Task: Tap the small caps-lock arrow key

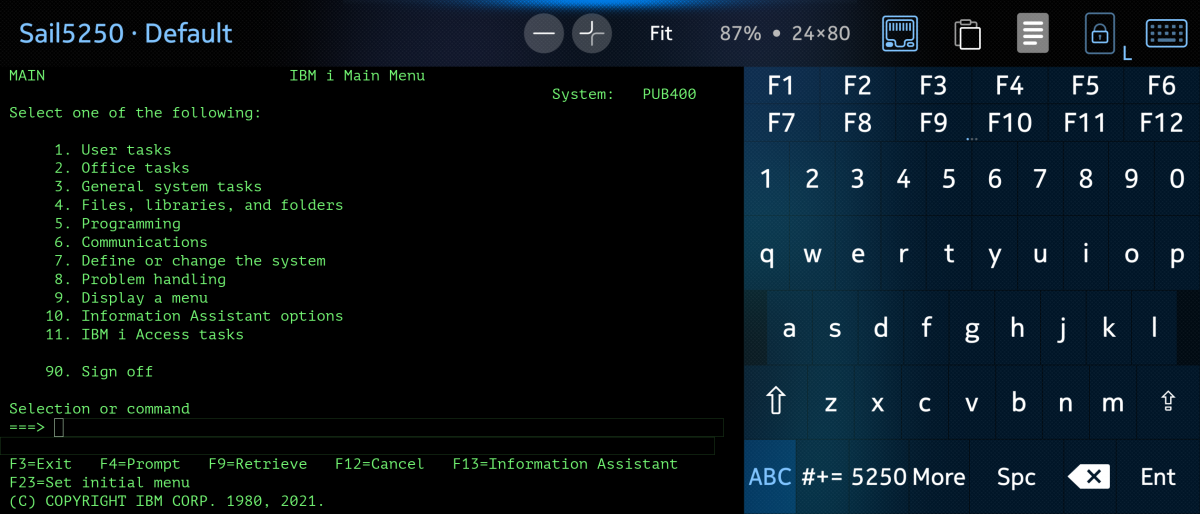Action: pyautogui.click(x=1167, y=402)
